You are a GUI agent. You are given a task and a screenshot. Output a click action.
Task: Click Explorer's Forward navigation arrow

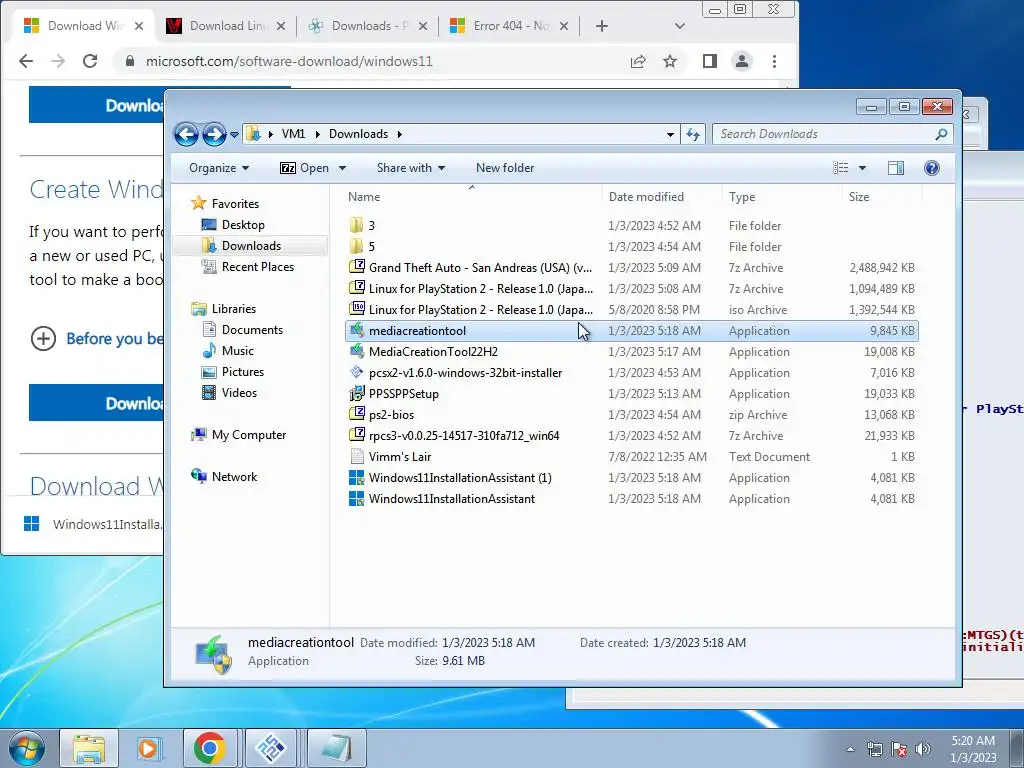point(214,135)
